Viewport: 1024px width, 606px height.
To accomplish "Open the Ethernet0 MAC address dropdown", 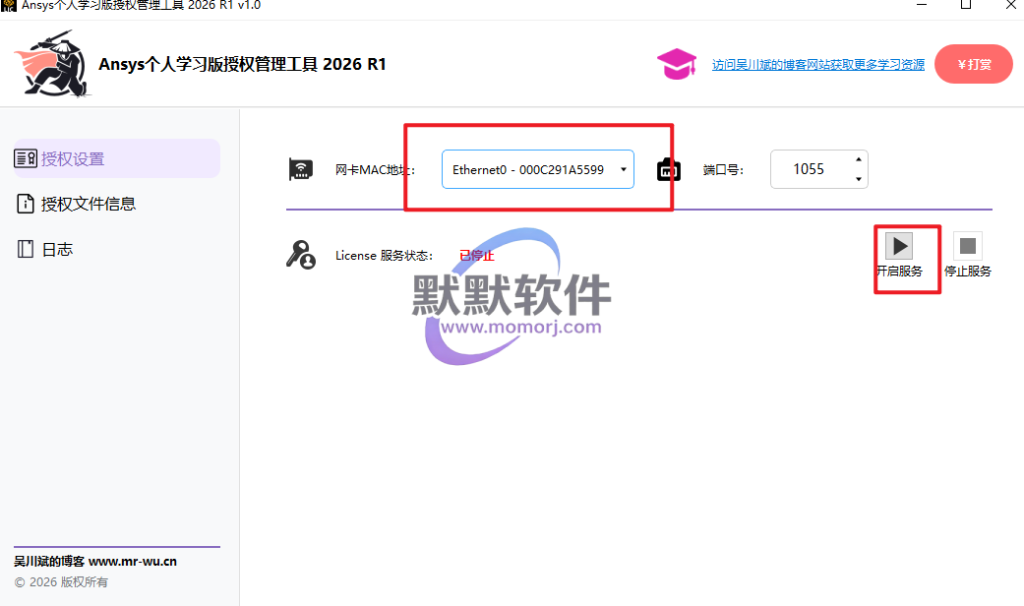I will pyautogui.click(x=528, y=170).
